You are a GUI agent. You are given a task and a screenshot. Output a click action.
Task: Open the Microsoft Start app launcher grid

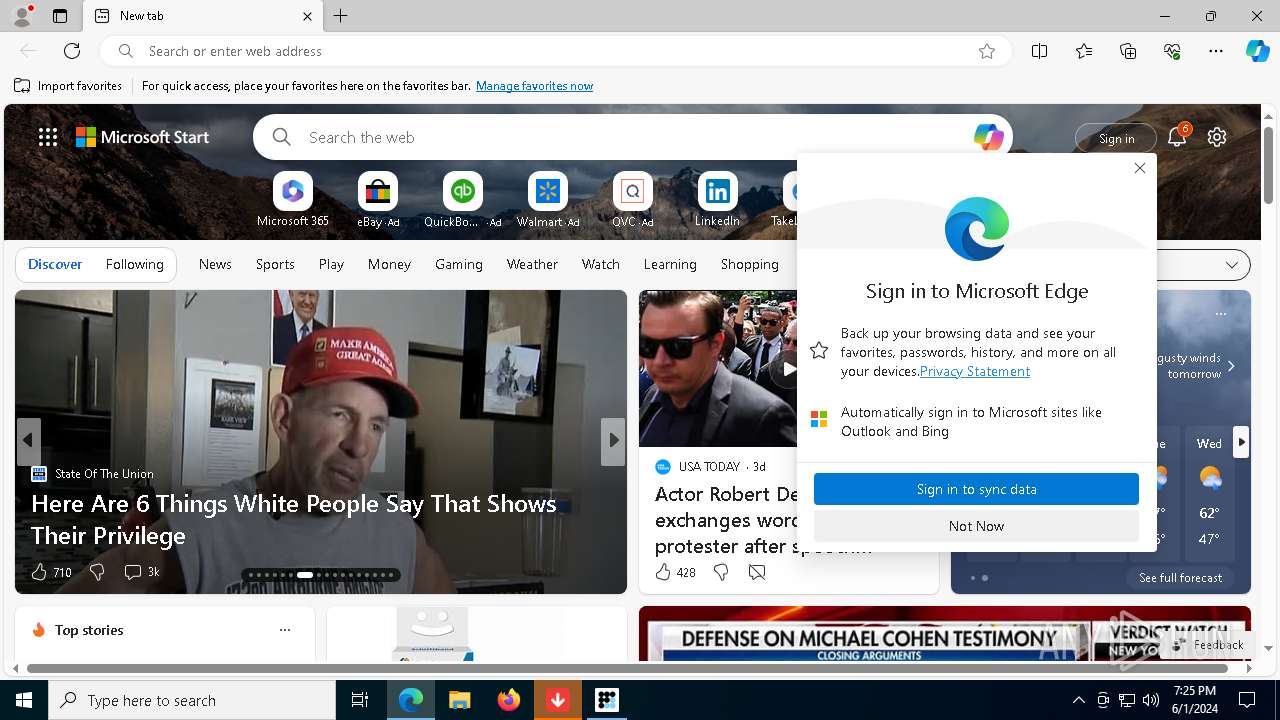(x=47, y=137)
